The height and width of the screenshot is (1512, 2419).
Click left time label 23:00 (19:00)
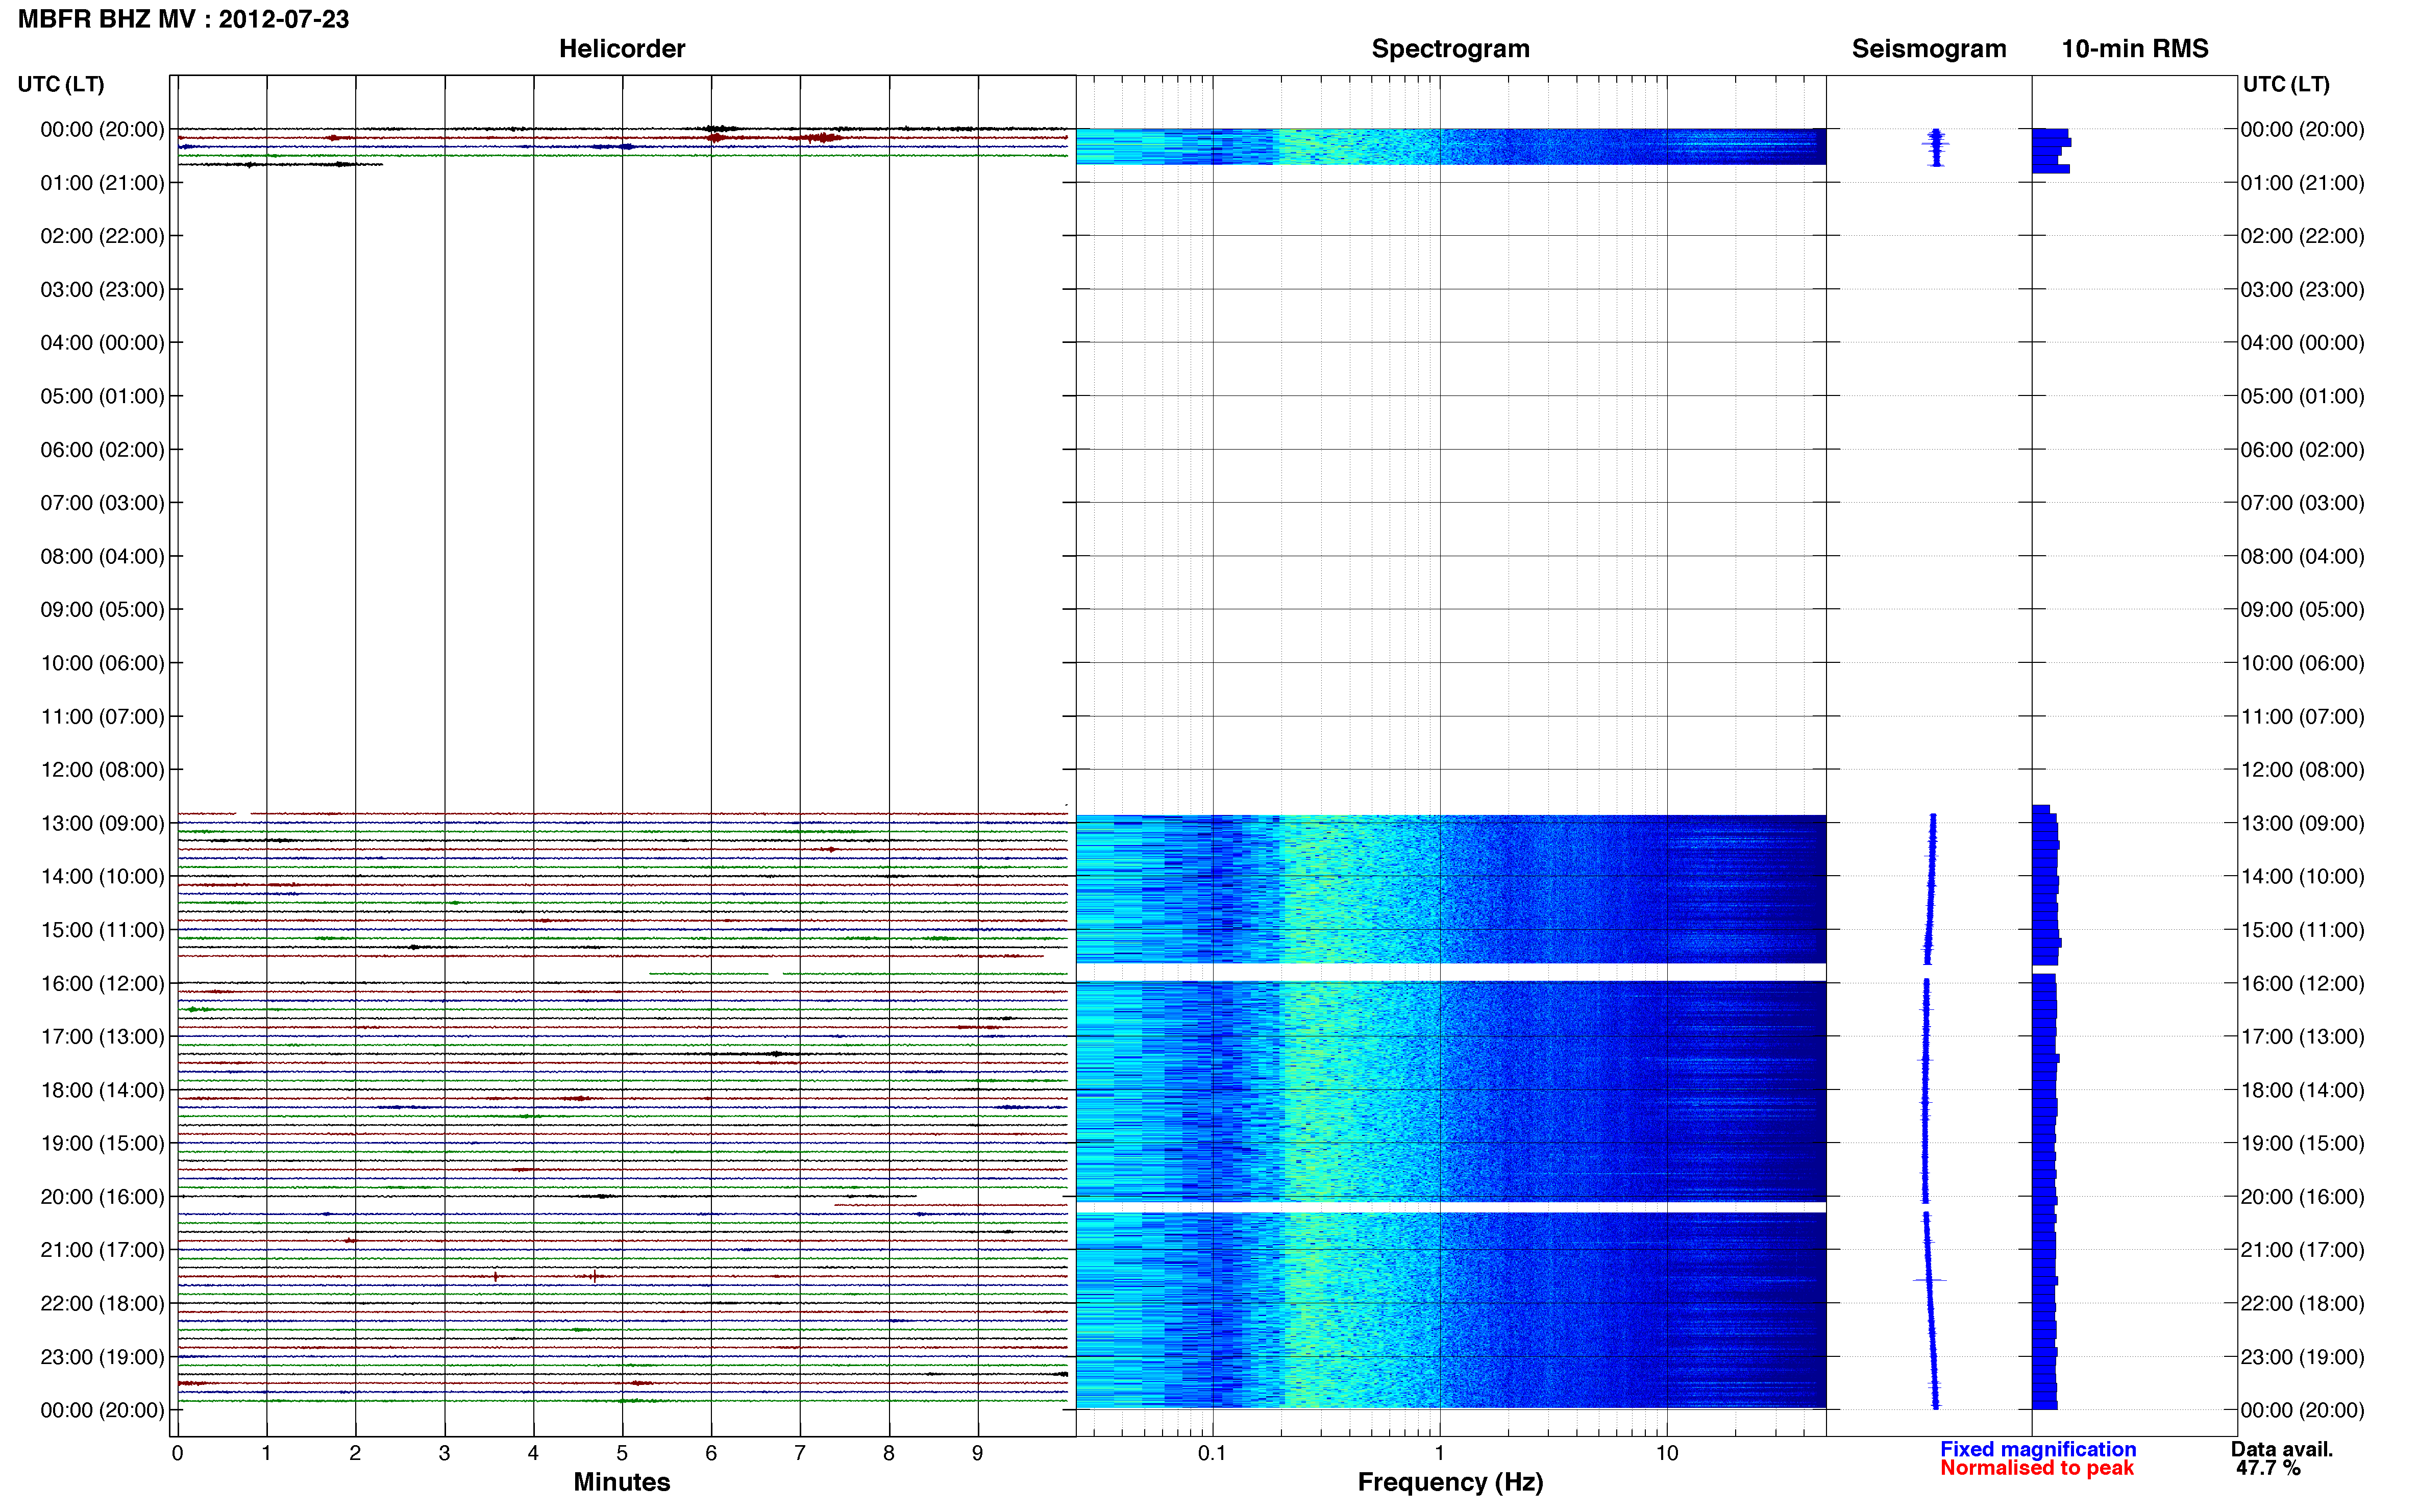coord(102,1357)
